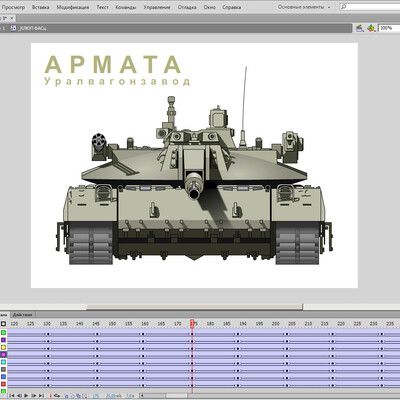The image size is (400, 400).
Task: Click frame 200 on the timeline ruler
Action: click(x=275, y=324)
